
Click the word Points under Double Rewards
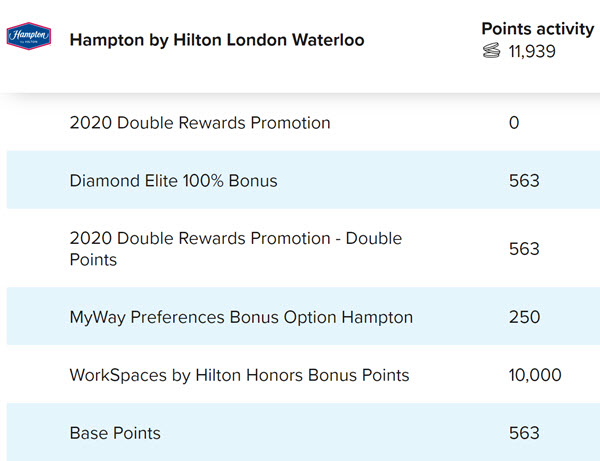(93, 260)
